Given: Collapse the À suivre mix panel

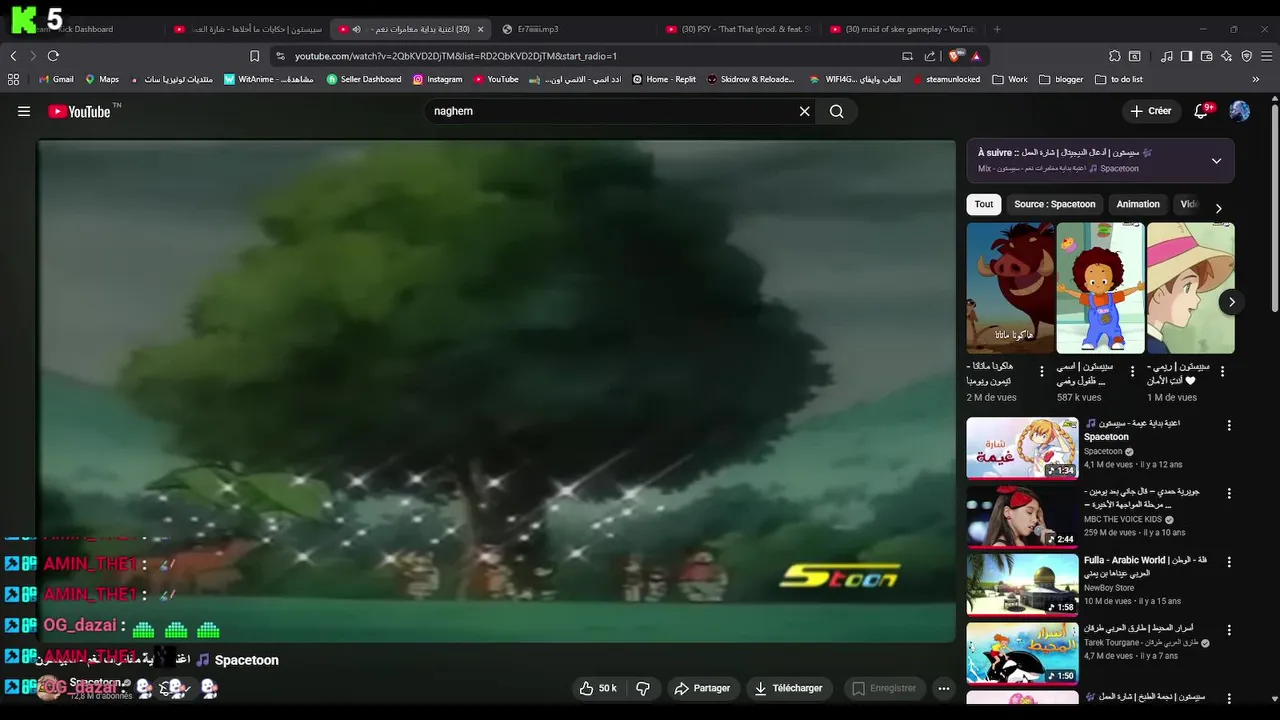Looking at the screenshot, I should click(x=1216, y=160).
